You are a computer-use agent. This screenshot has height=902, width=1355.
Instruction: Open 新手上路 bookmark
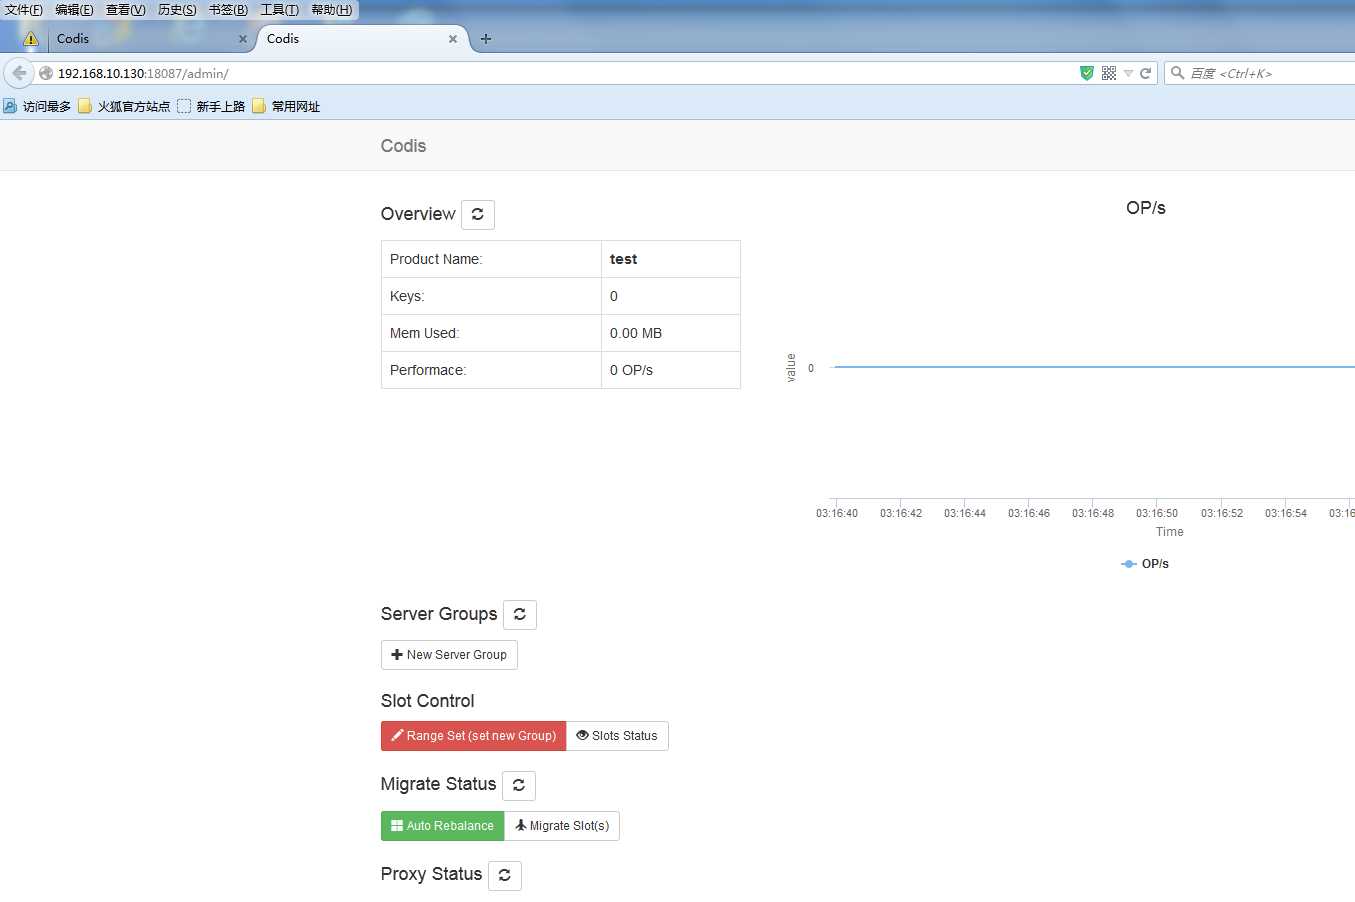pyautogui.click(x=211, y=106)
